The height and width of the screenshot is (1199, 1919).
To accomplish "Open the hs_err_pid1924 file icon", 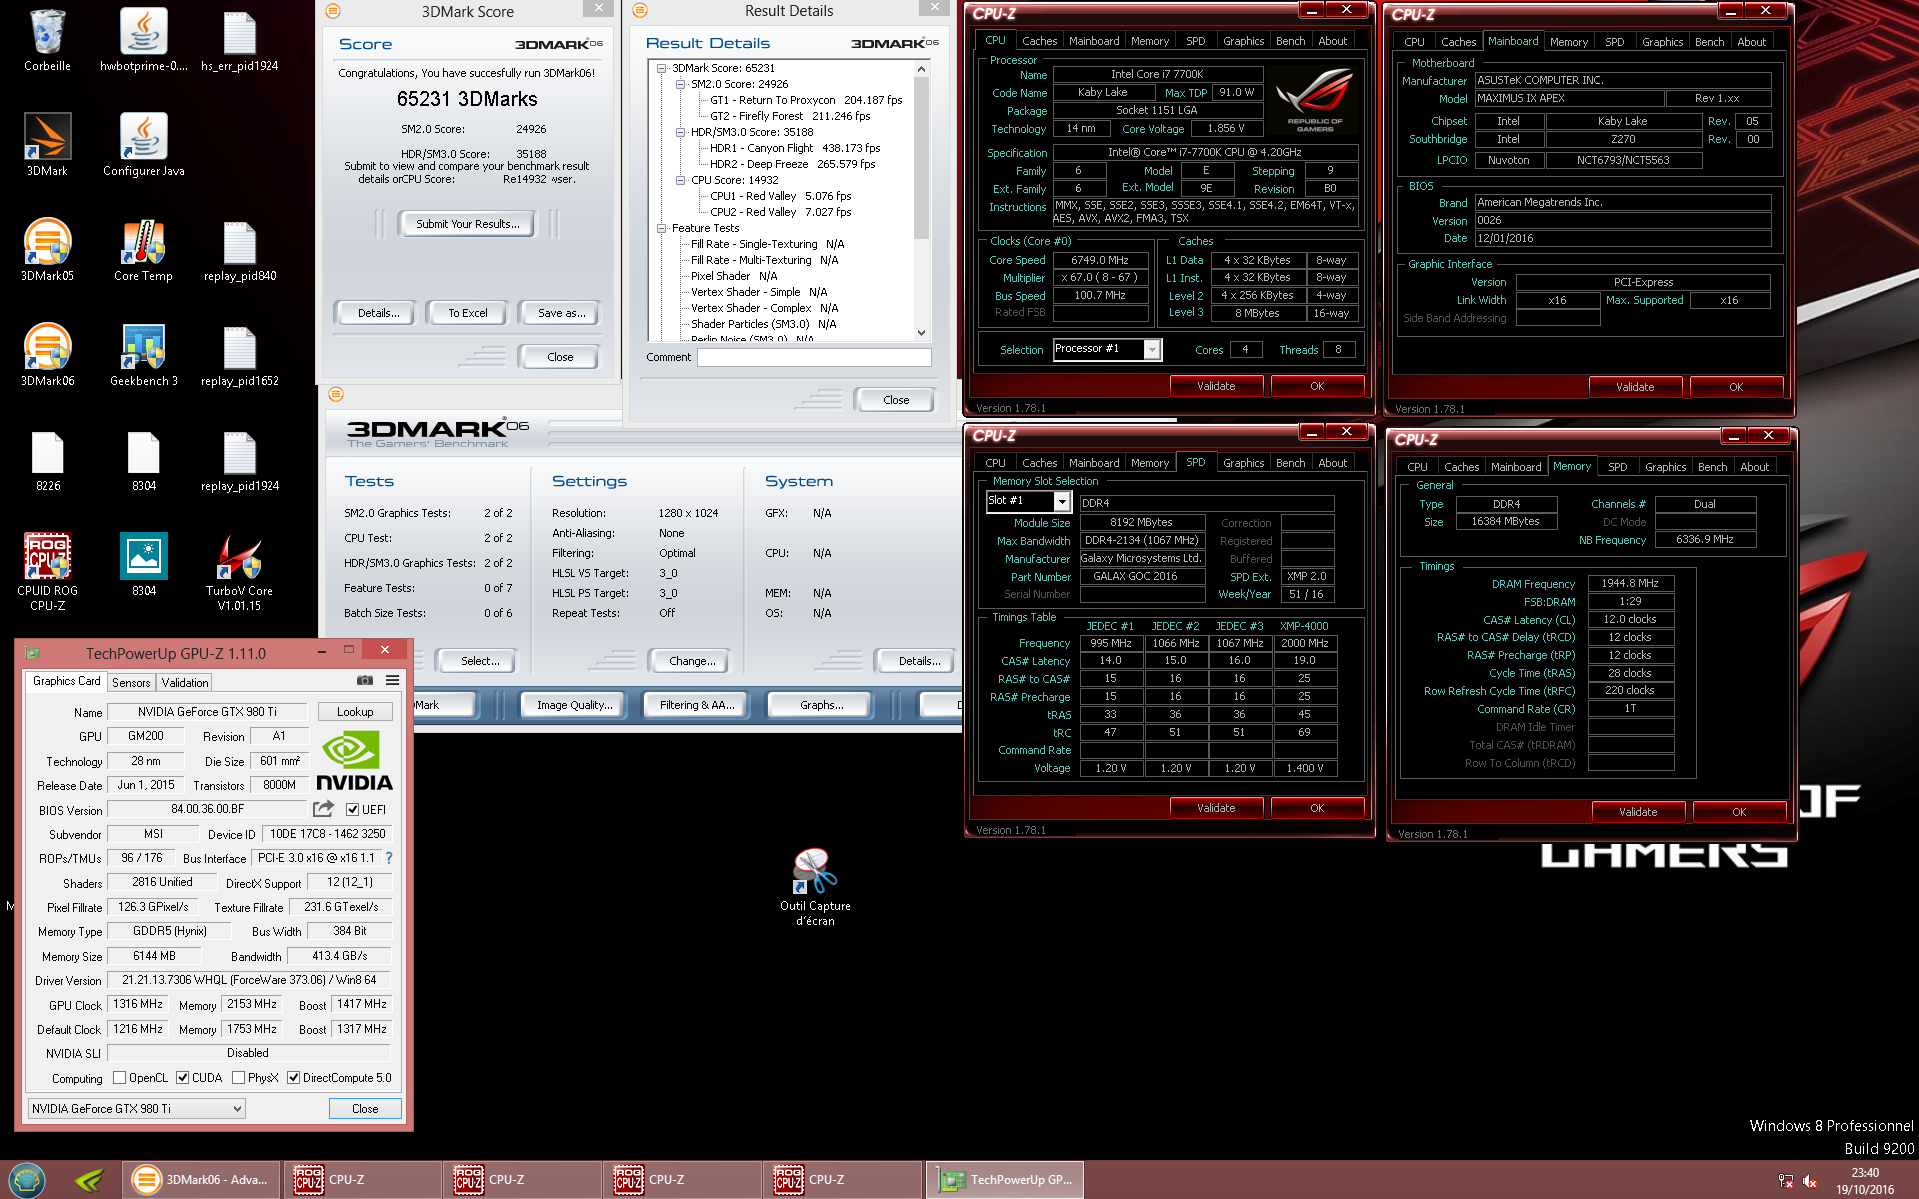I will (x=240, y=41).
